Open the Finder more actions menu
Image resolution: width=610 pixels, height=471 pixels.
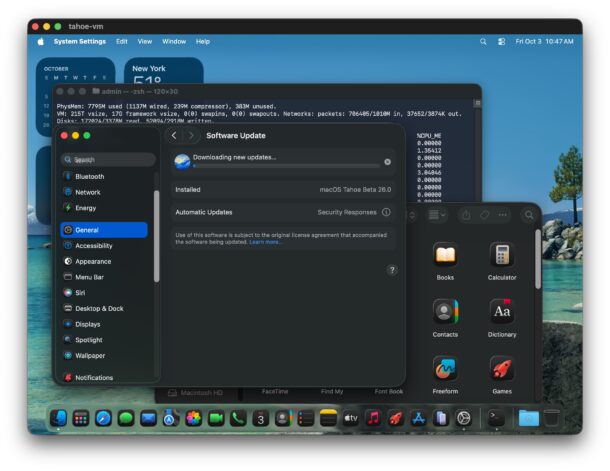[x=503, y=215]
